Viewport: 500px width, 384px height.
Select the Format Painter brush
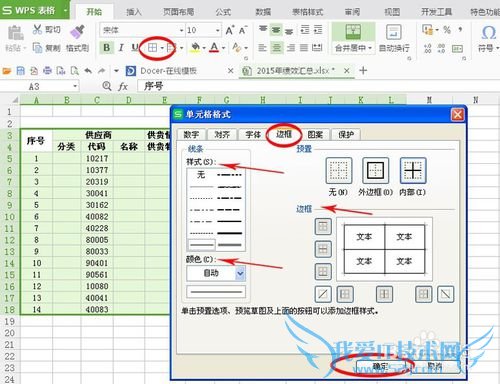77,33
